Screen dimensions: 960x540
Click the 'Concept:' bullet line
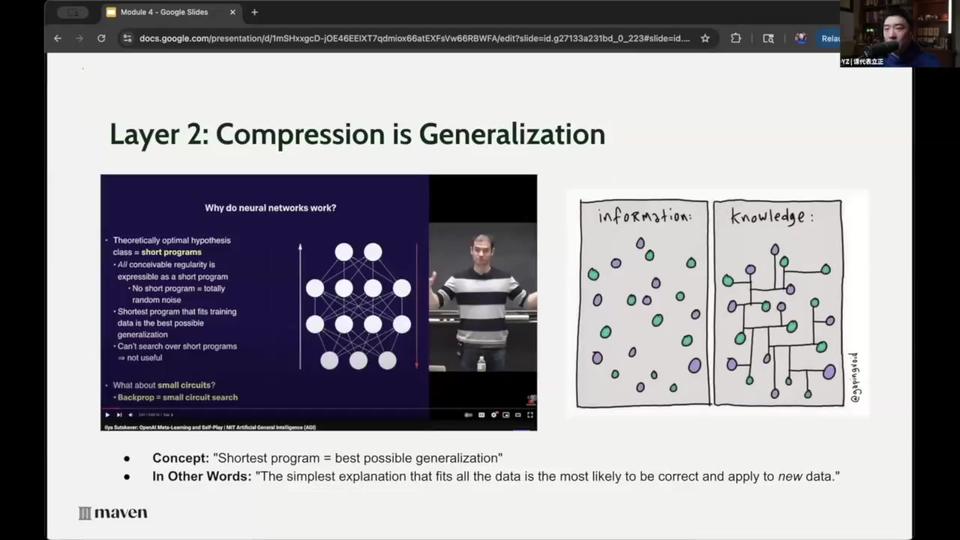click(x=328, y=458)
